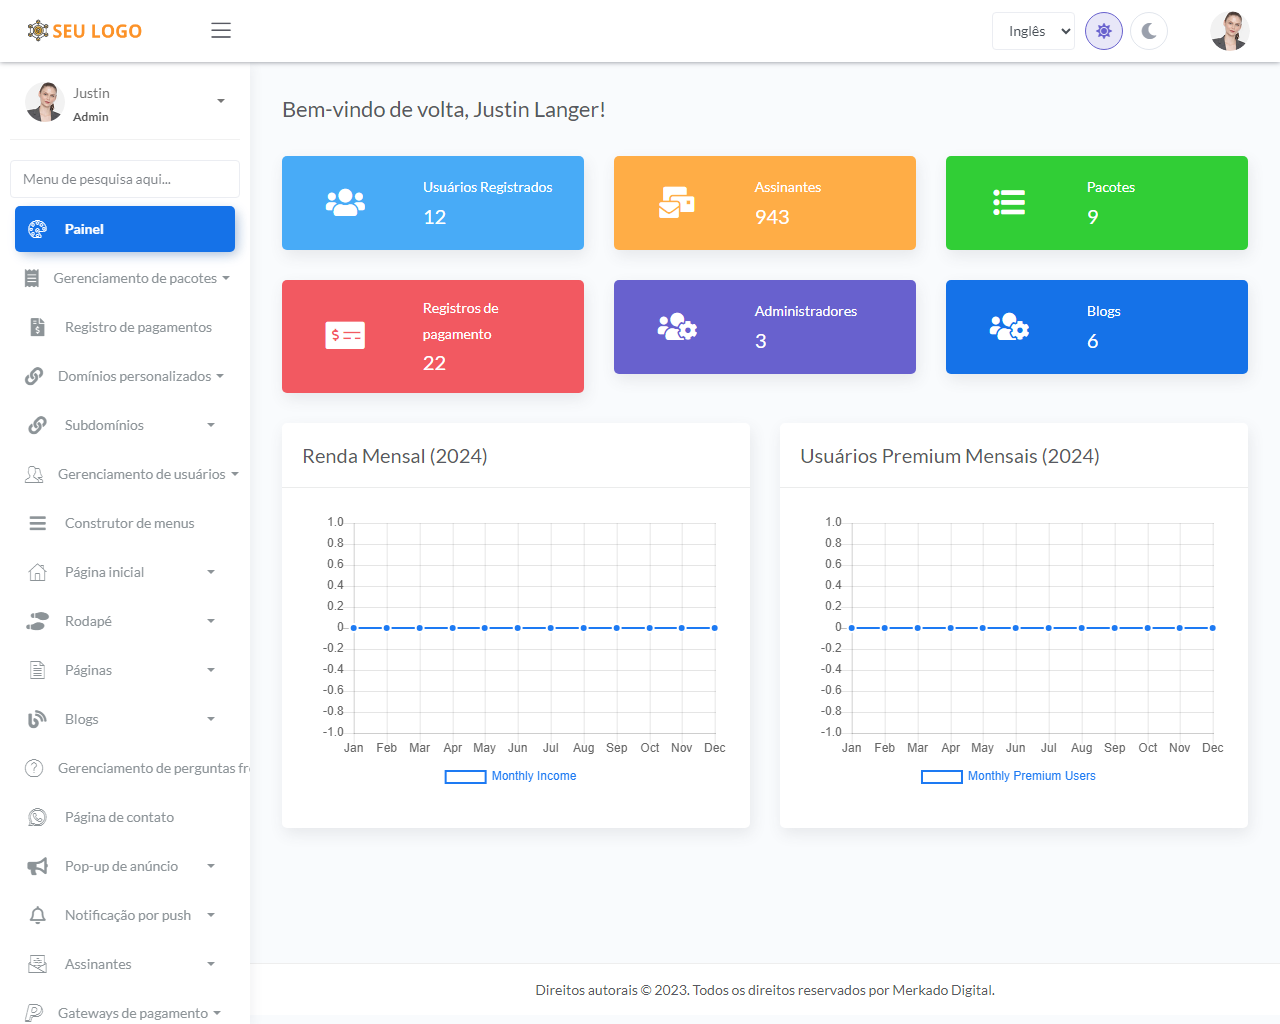Click the hamburger menu icon in header
The image size is (1280, 1024).
click(221, 31)
